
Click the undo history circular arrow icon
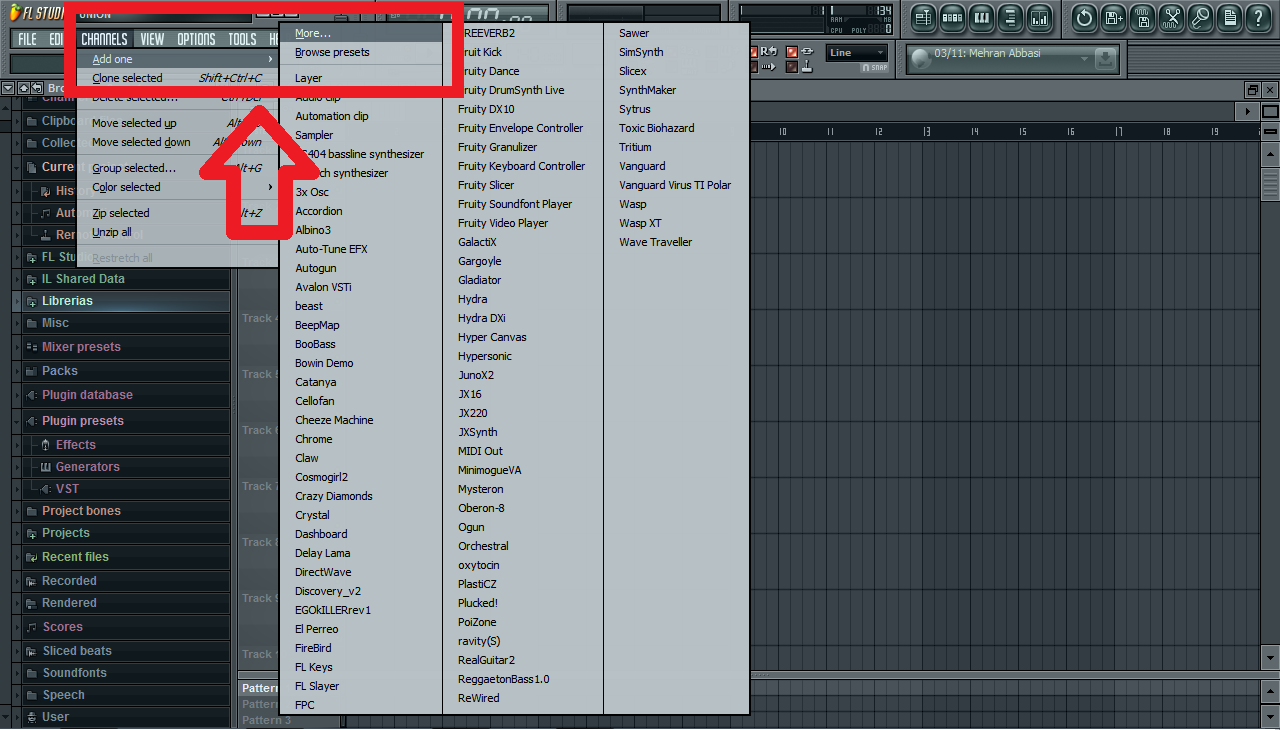[x=1085, y=17]
